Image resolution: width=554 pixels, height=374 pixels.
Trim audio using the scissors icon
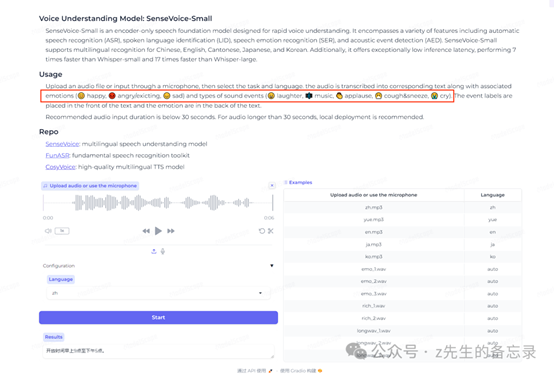point(271,231)
